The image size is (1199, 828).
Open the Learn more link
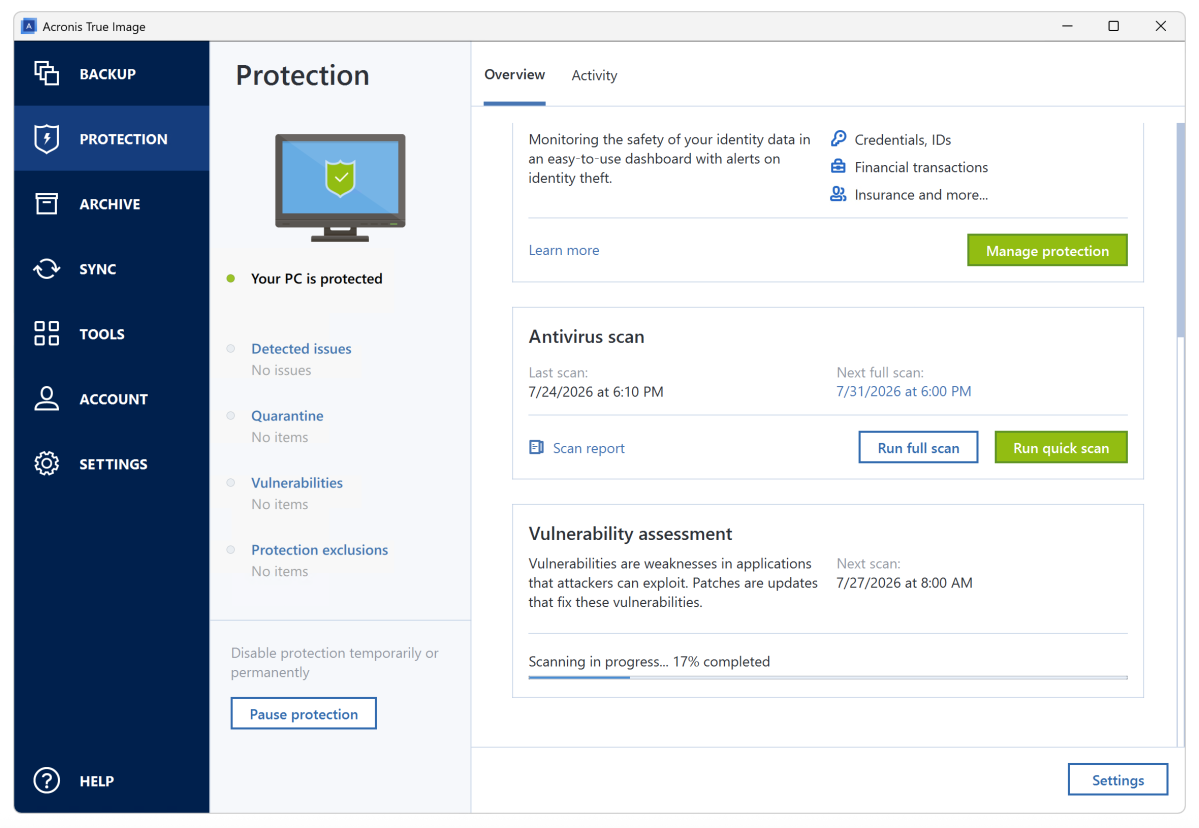pyautogui.click(x=564, y=250)
